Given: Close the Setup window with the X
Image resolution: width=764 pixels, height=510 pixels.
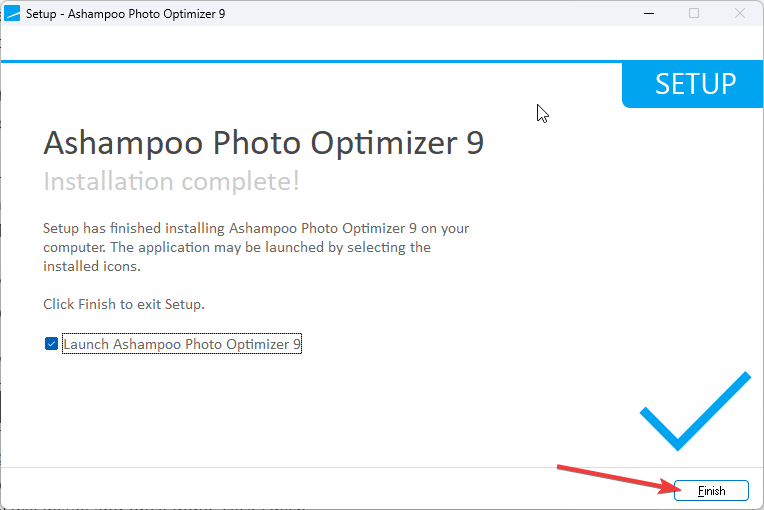Looking at the screenshot, I should click(740, 13).
